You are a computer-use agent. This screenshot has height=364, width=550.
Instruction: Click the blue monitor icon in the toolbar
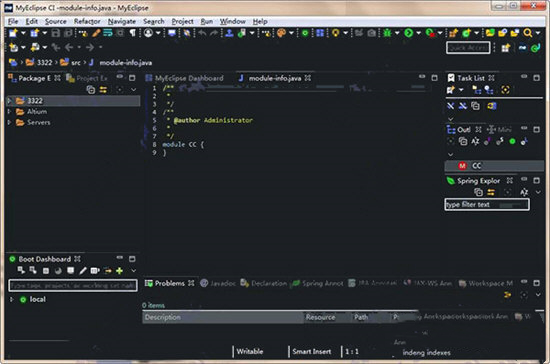[x=172, y=33]
